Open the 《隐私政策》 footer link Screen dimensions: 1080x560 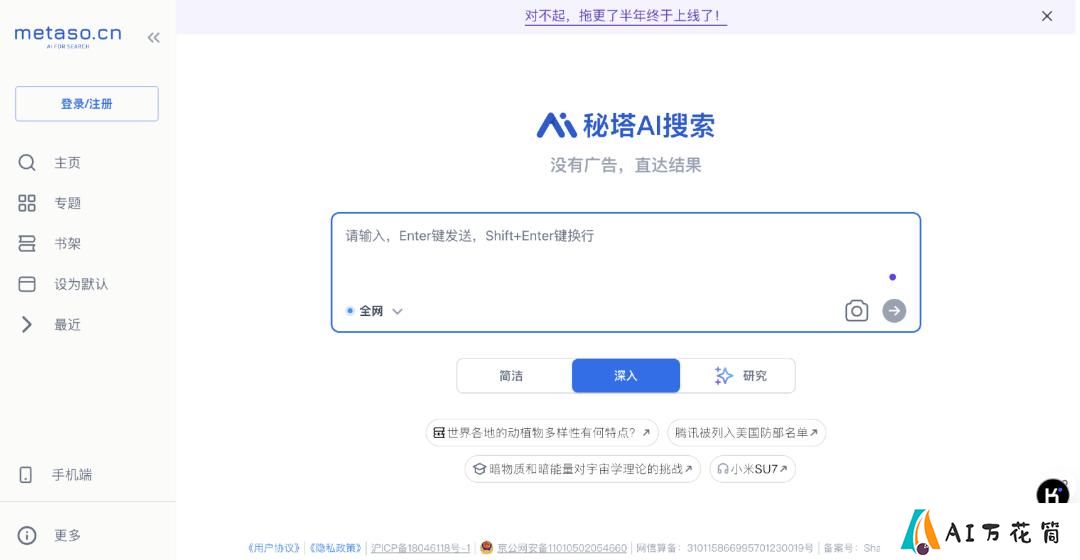click(x=335, y=548)
